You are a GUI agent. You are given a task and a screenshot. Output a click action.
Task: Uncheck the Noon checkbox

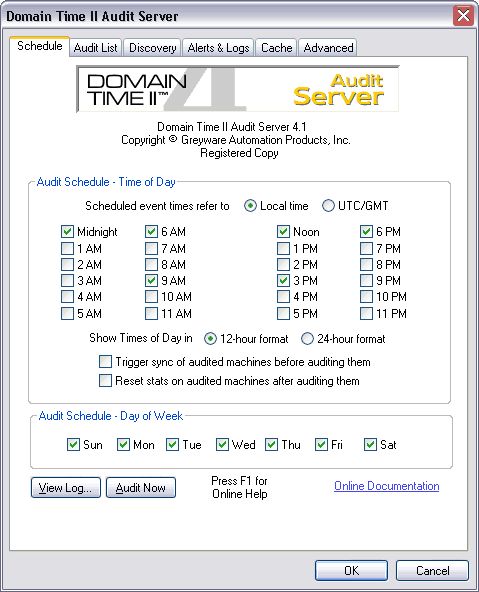[x=283, y=231]
